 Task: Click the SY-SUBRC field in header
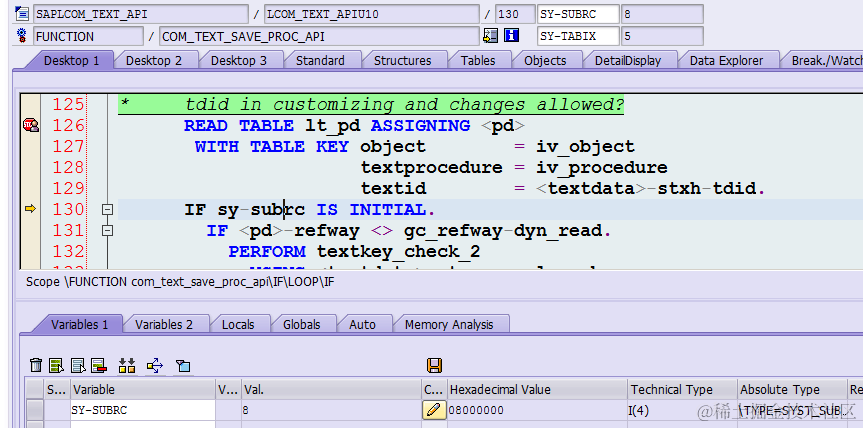578,14
